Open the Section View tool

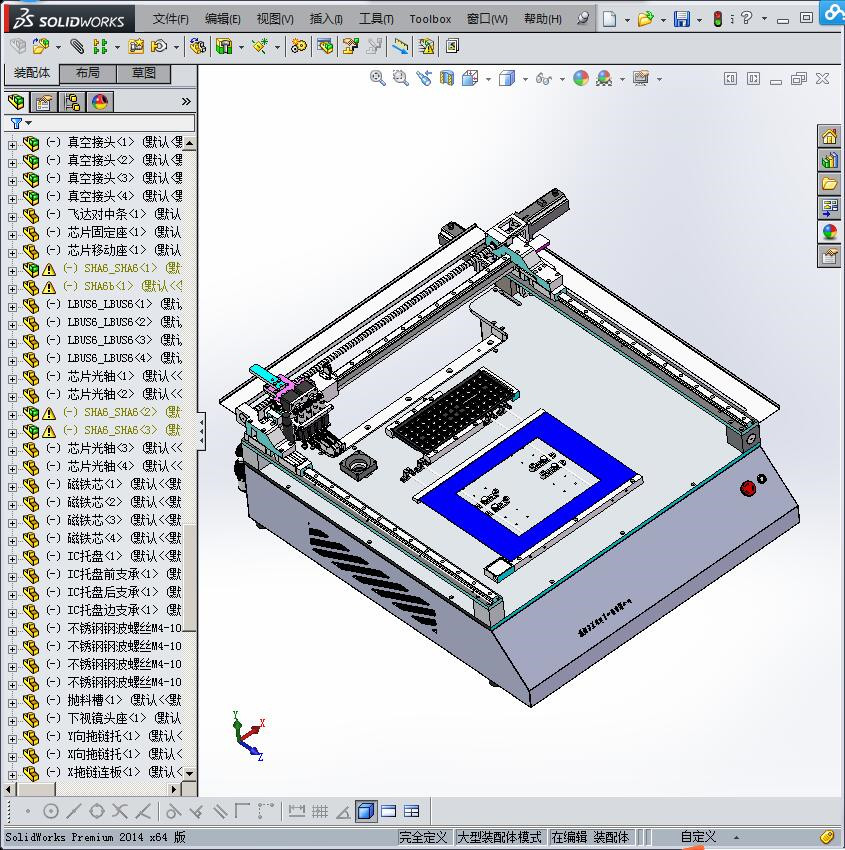tap(447, 79)
